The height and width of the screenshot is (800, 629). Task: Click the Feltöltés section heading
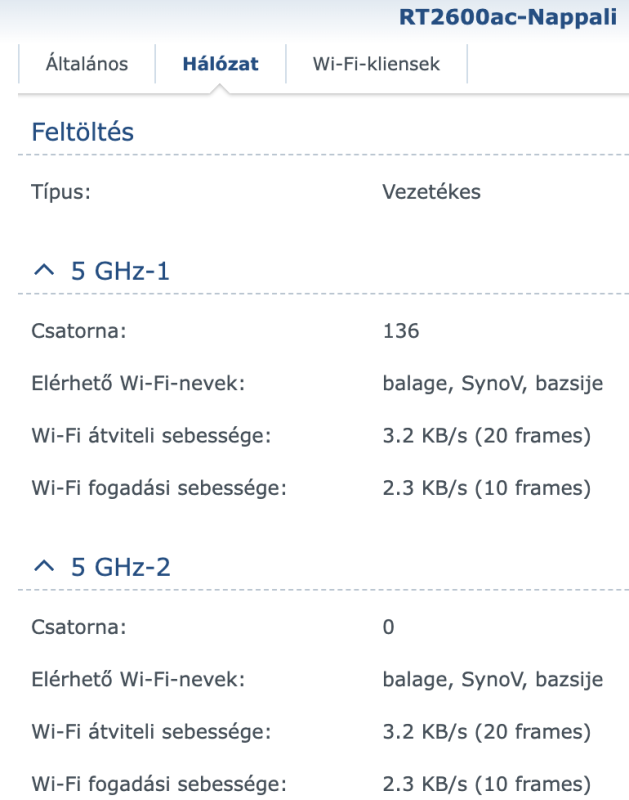(82, 132)
